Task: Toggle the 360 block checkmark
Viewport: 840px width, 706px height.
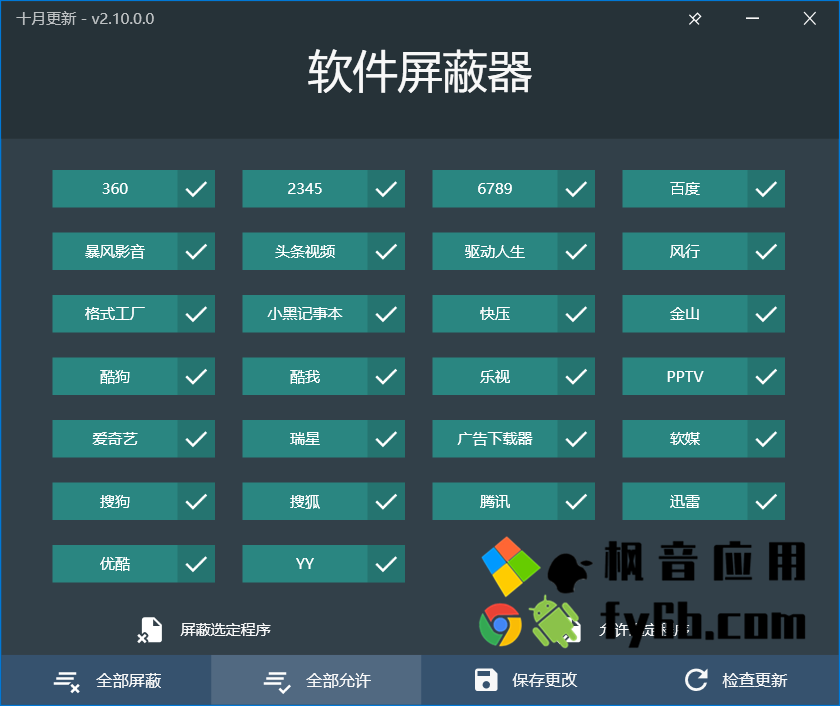Action: click(196, 189)
